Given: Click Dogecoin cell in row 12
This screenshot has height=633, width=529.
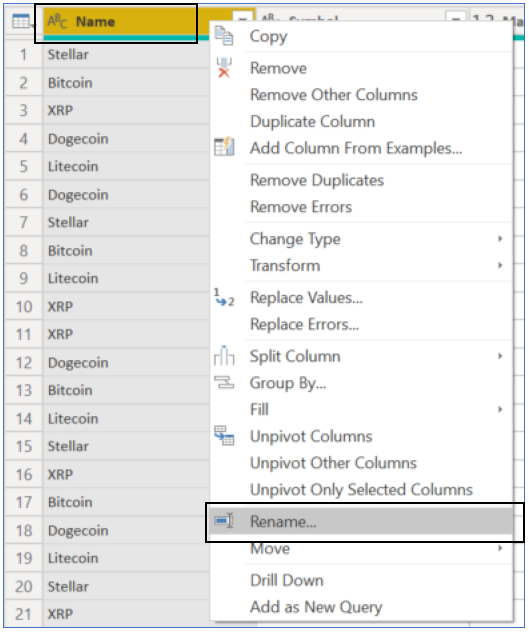Looking at the screenshot, I should pyautogui.click(x=126, y=363).
